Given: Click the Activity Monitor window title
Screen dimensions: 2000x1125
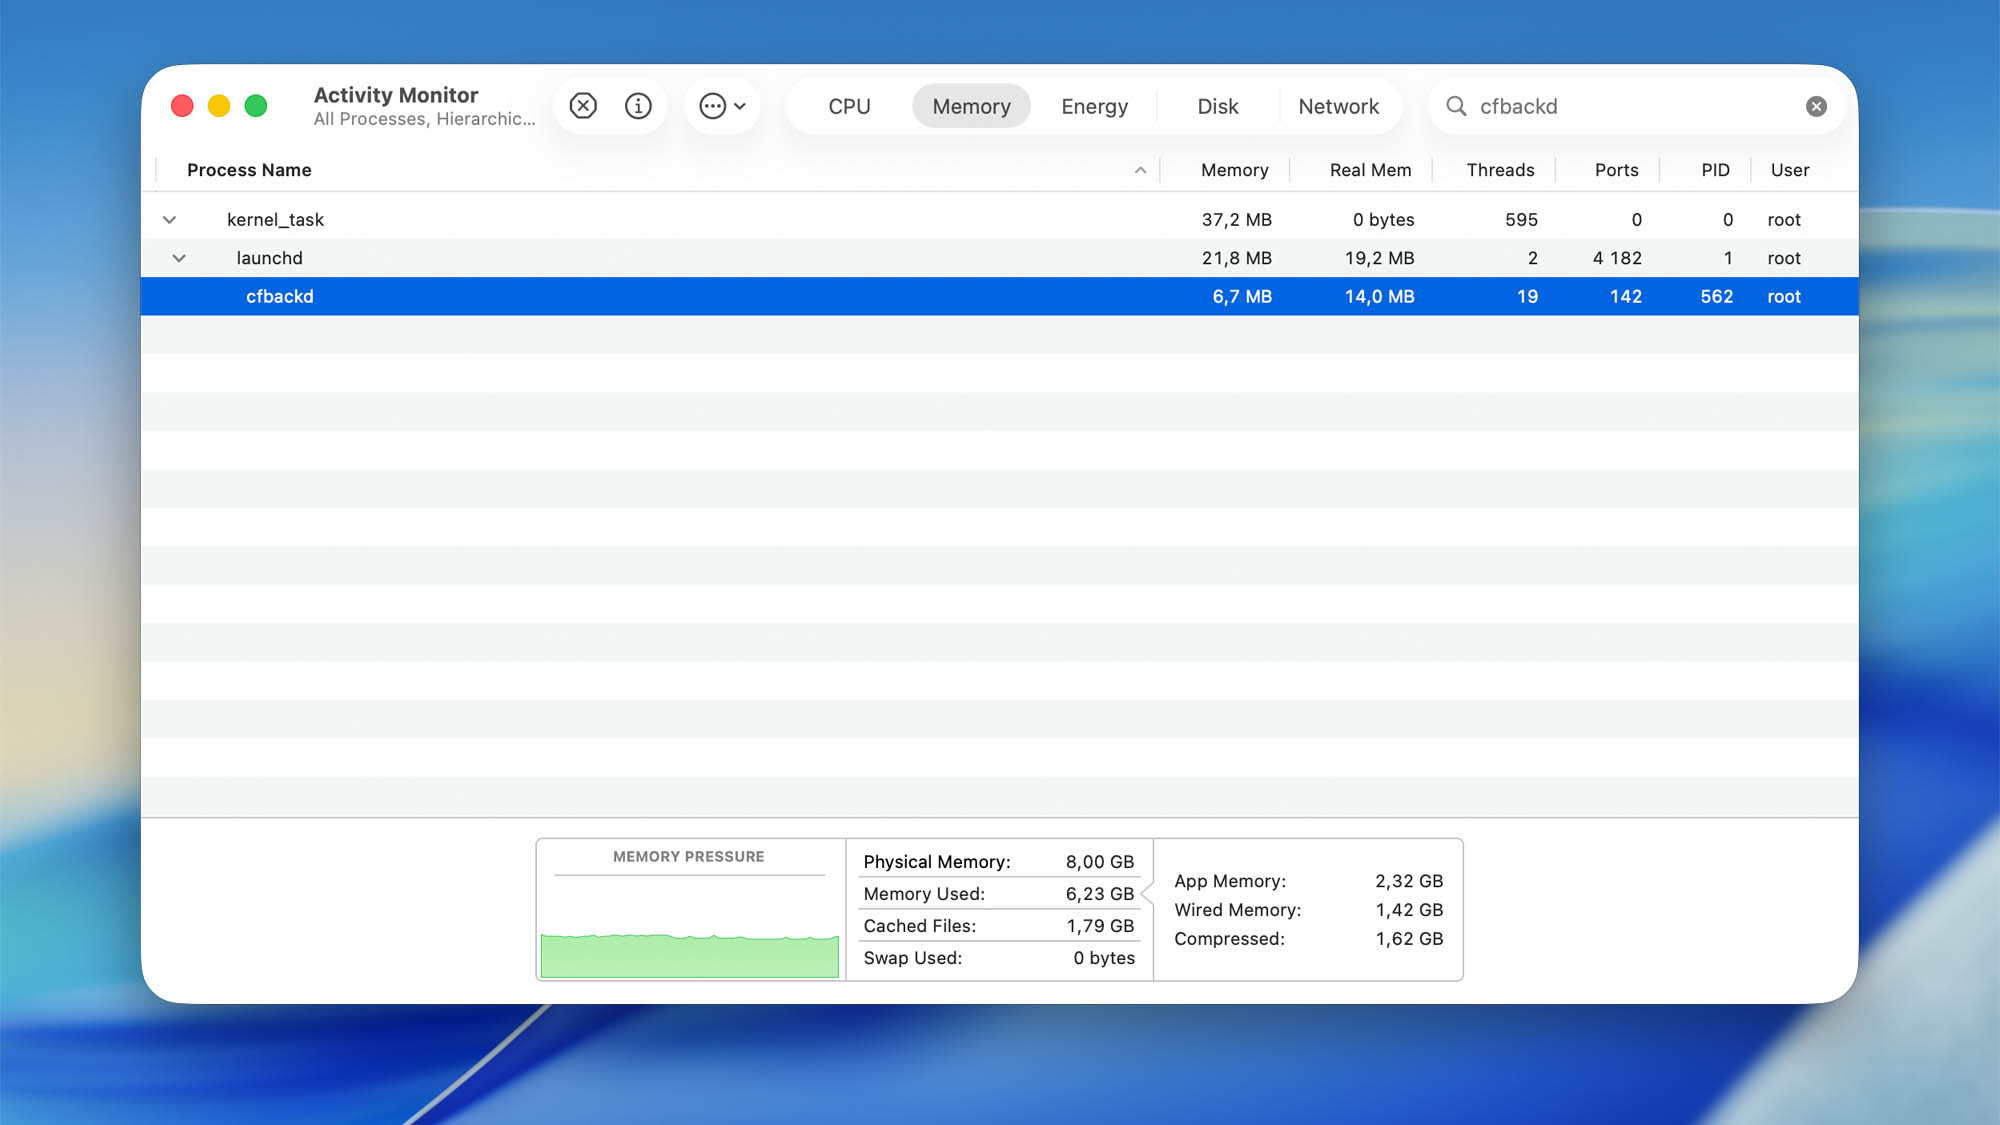Looking at the screenshot, I should click(x=396, y=95).
